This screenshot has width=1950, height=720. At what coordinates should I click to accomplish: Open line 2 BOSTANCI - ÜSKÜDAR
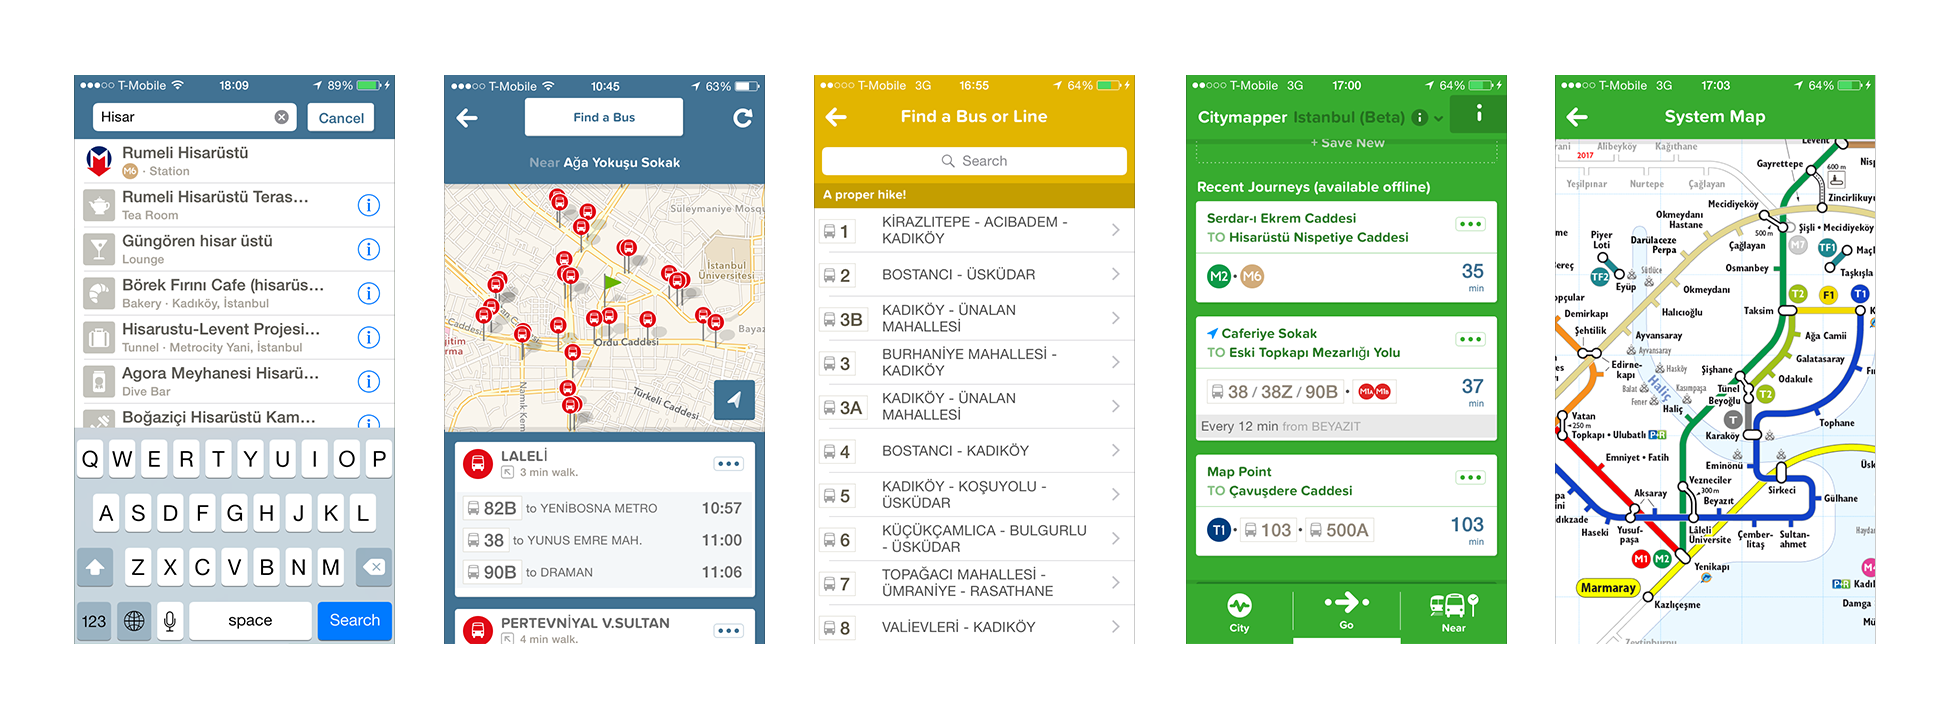click(974, 274)
